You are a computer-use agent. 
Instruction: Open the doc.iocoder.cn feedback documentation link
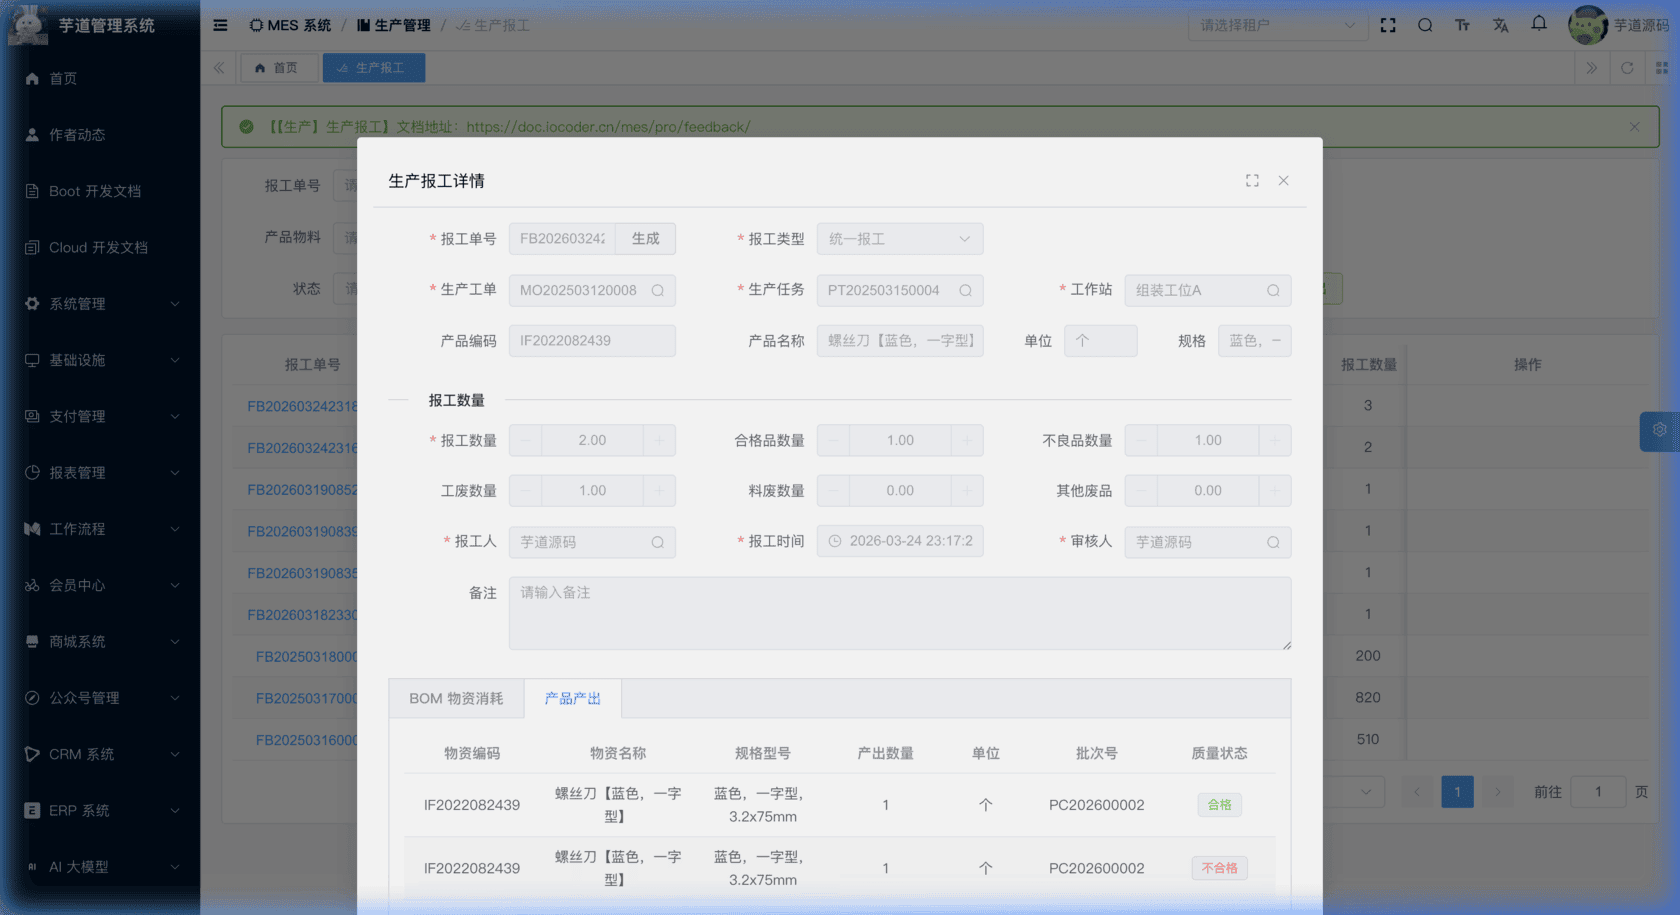(608, 127)
